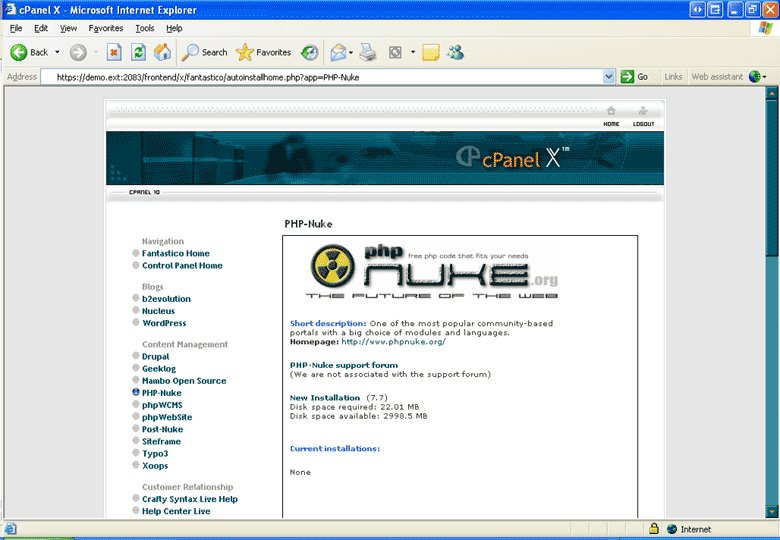Open the PHP-Nuke support forum link
Image resolution: width=780 pixels, height=540 pixels.
point(344,365)
